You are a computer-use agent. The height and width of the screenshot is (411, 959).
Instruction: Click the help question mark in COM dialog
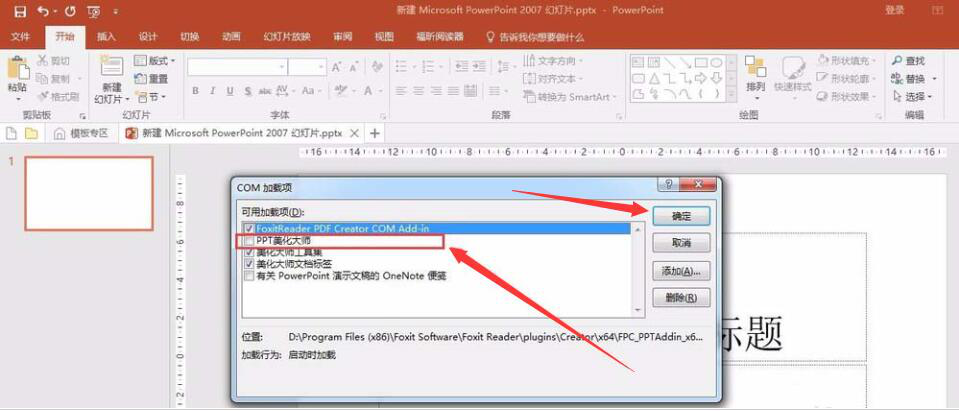tap(666, 184)
